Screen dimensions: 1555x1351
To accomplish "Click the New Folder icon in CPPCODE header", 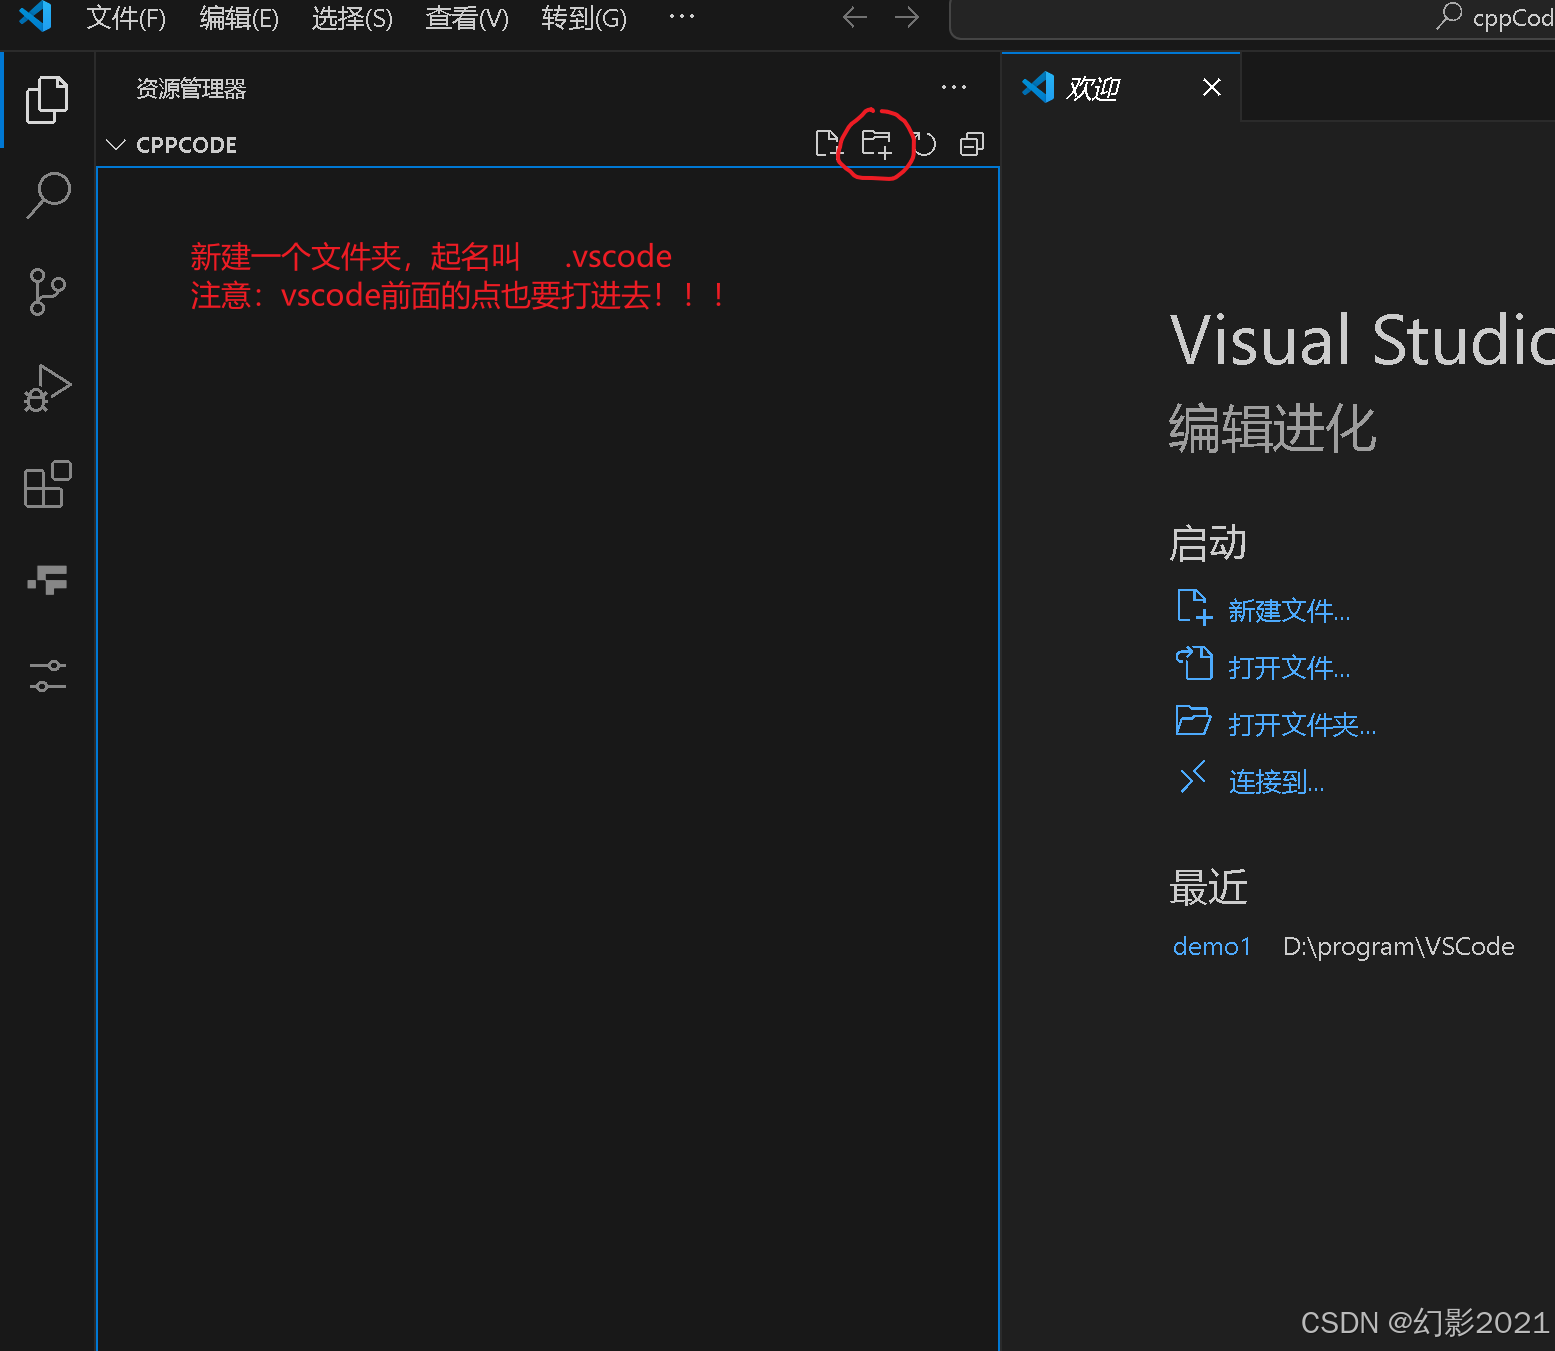I will [x=876, y=144].
